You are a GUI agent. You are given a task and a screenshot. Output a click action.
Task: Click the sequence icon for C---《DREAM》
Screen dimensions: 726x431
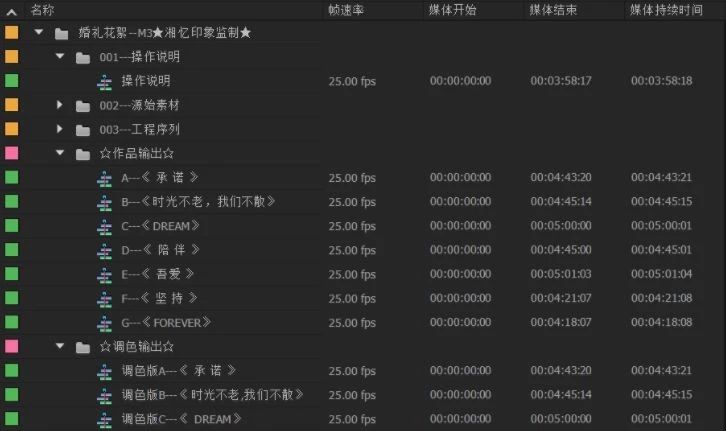pyautogui.click(x=105, y=226)
